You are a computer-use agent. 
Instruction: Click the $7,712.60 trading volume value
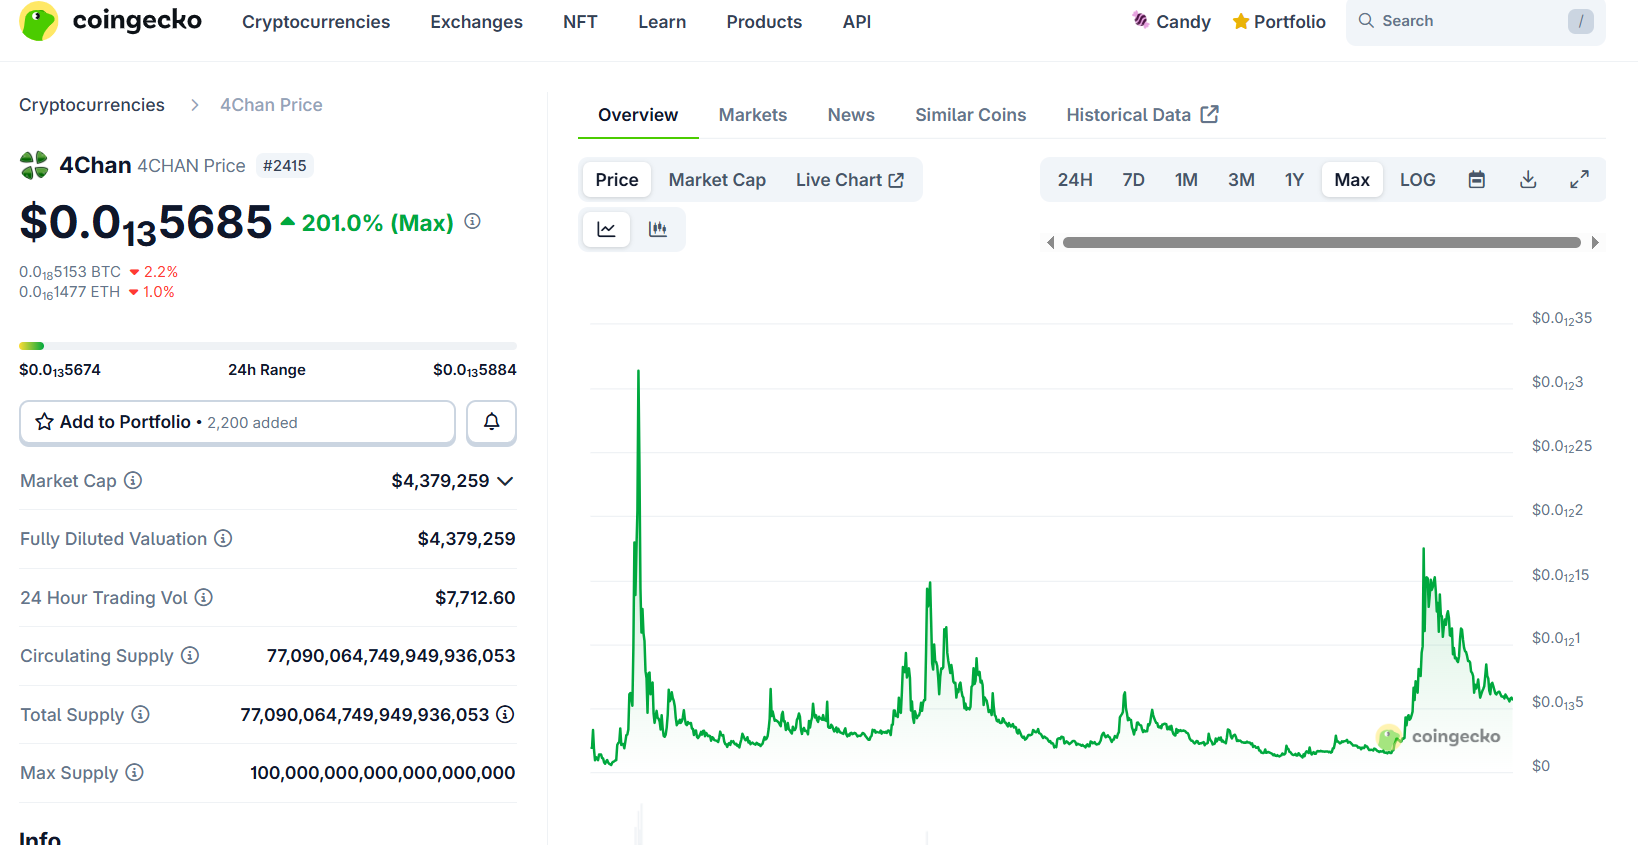pyautogui.click(x=475, y=598)
